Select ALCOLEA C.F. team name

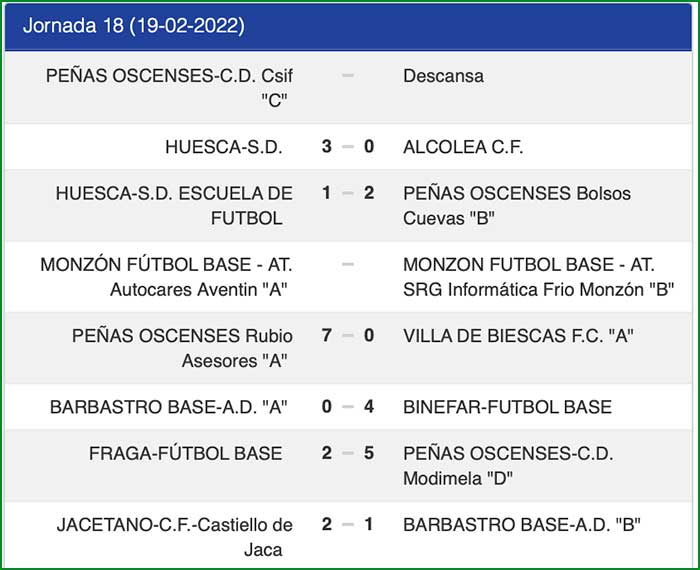[463, 147]
